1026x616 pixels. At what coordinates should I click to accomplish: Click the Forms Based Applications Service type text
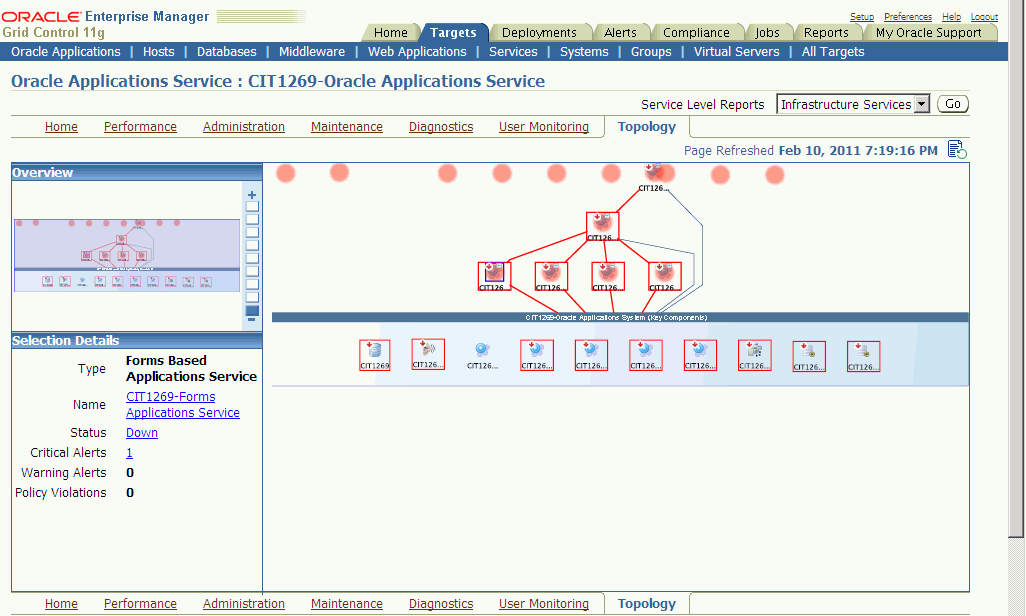(x=191, y=369)
